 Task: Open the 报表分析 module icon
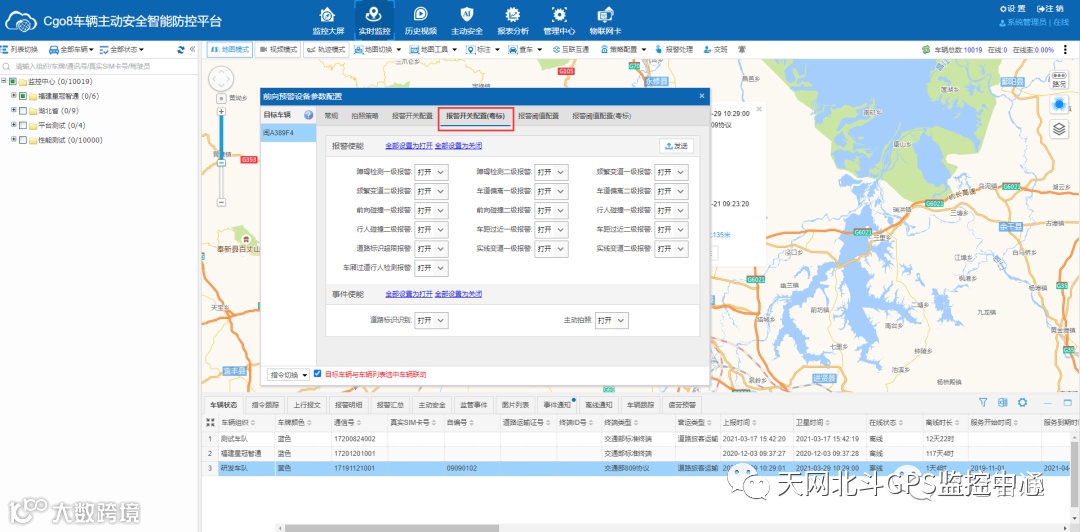tap(512, 14)
